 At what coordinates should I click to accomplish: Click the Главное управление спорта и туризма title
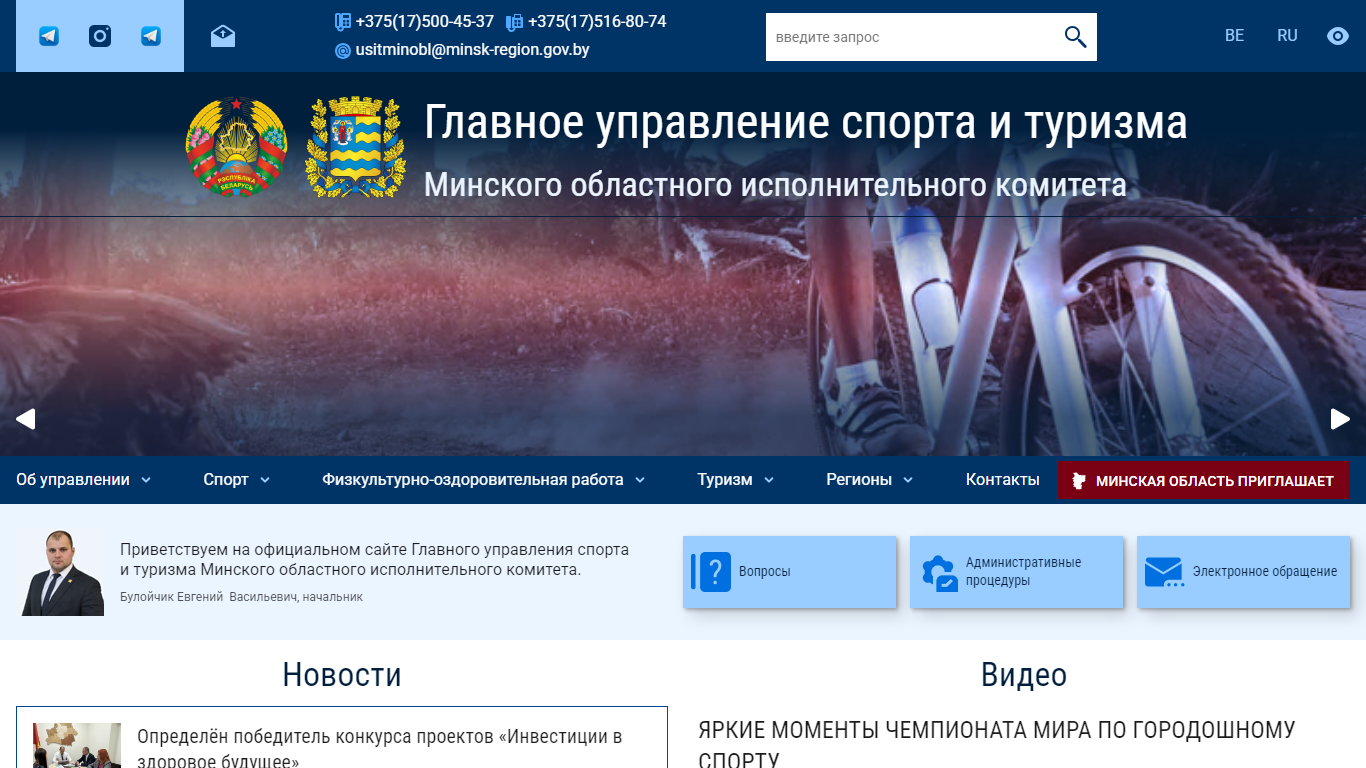pyautogui.click(x=806, y=123)
